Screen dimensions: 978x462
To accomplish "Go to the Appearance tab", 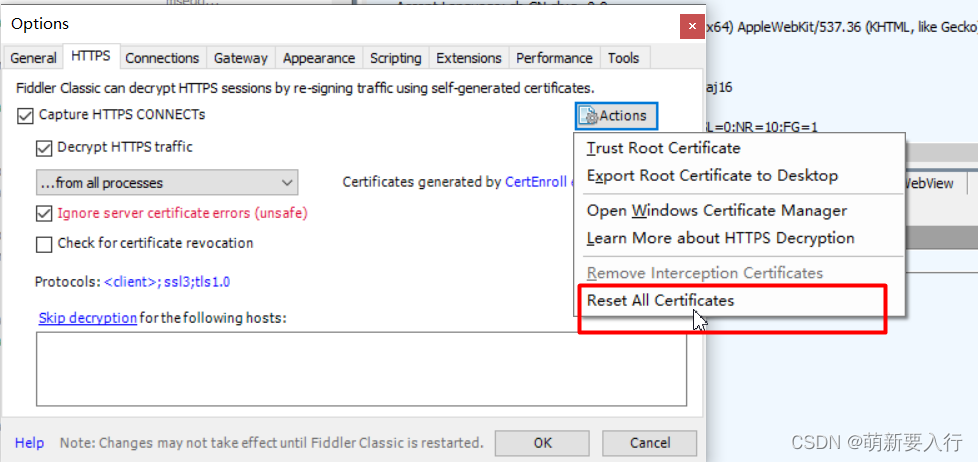I will pyautogui.click(x=318, y=58).
